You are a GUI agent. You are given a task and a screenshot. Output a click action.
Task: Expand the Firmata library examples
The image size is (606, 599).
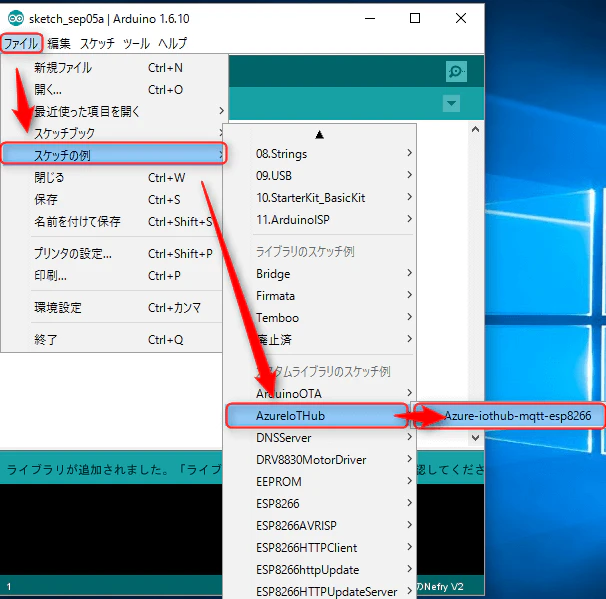point(320,296)
